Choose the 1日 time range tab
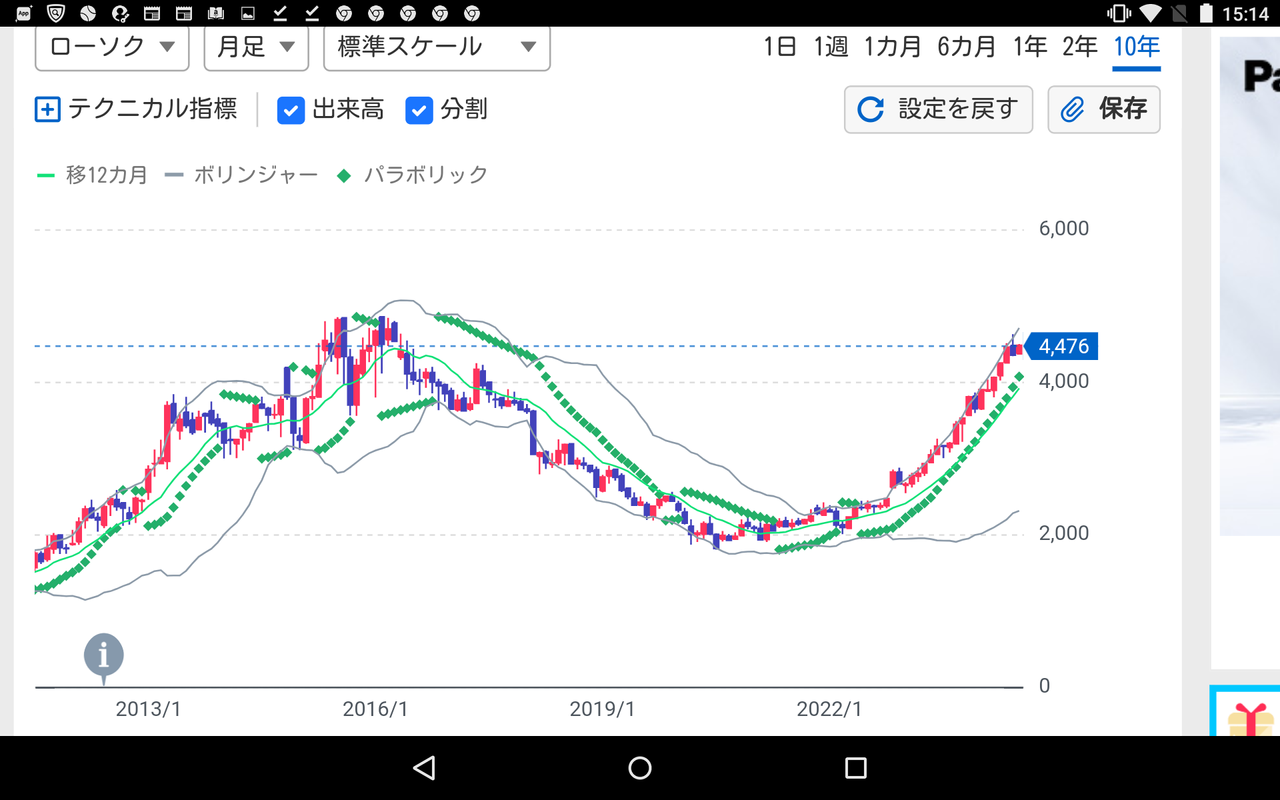Image resolution: width=1280 pixels, height=800 pixels. tap(779, 47)
